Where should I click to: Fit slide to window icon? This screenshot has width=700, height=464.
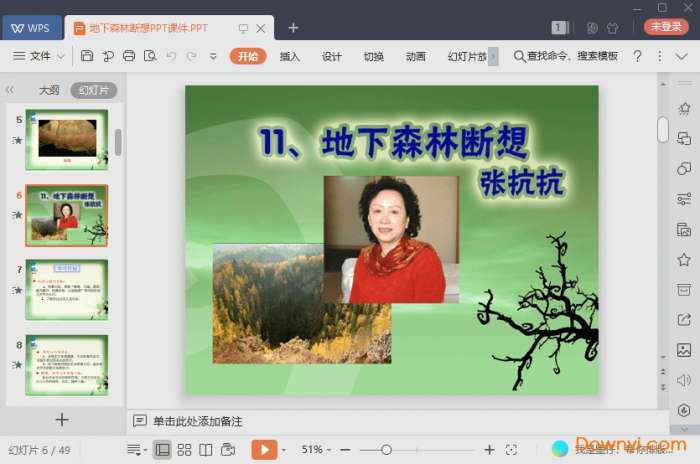click(511, 450)
